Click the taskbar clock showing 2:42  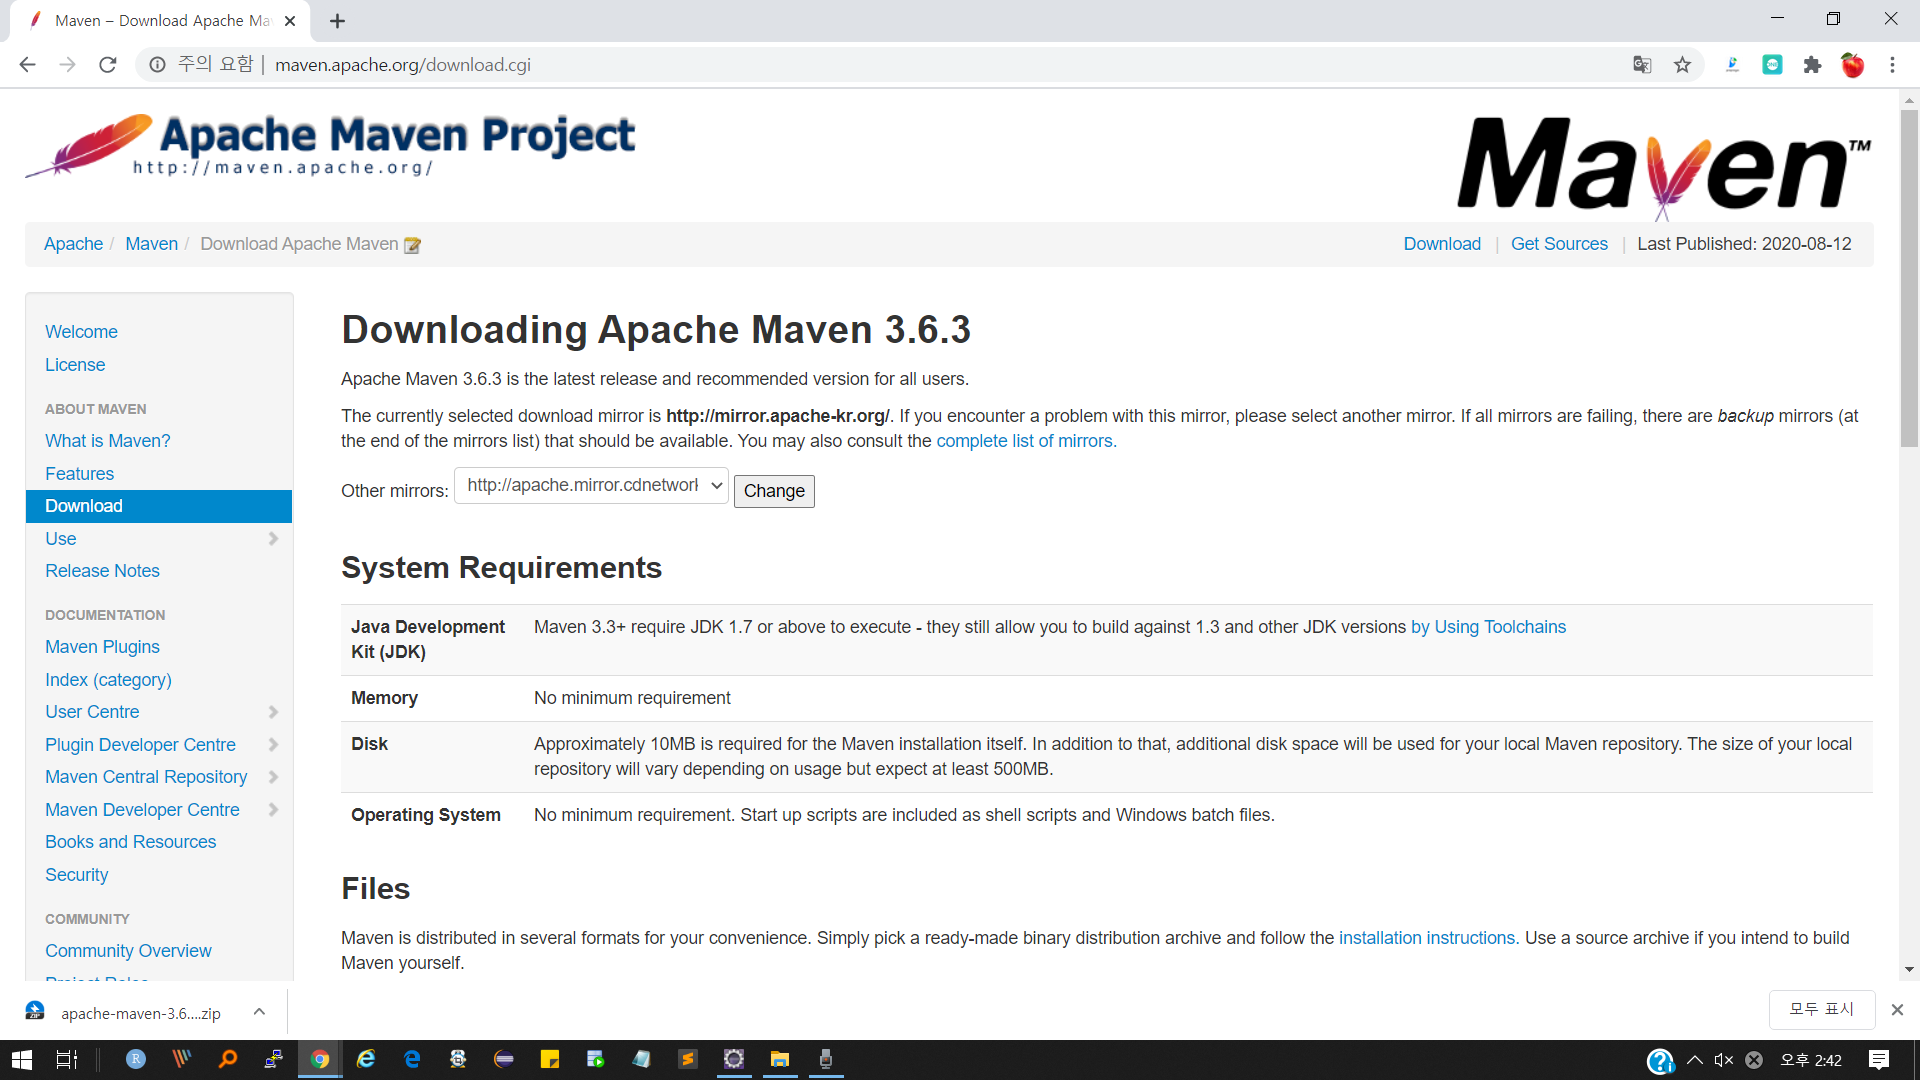1811,1060
